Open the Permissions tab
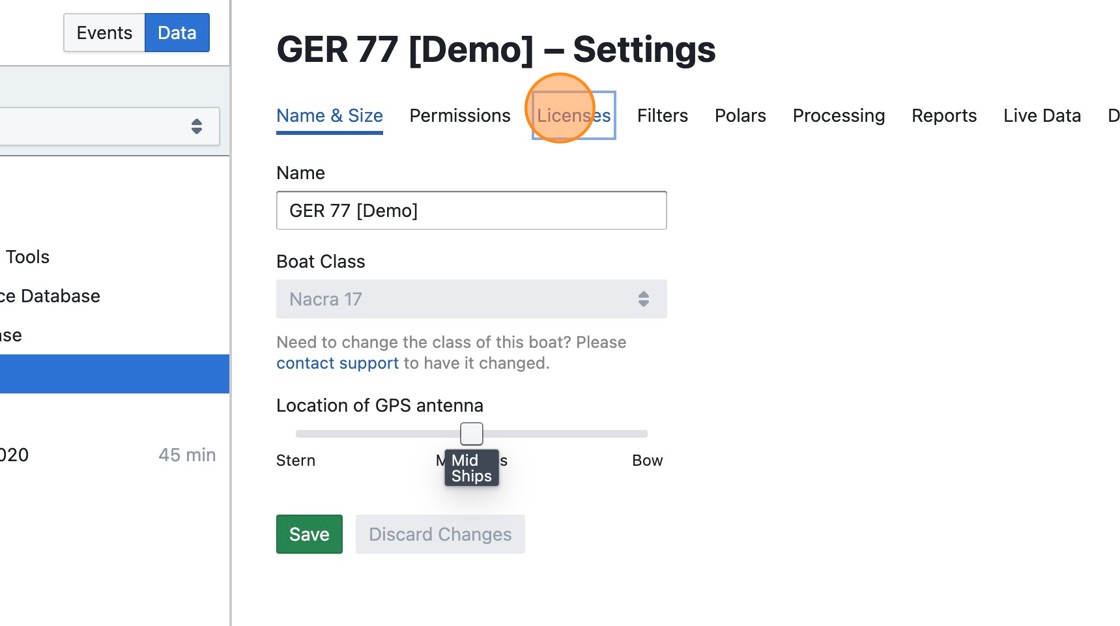The width and height of the screenshot is (1120, 626). pos(460,116)
